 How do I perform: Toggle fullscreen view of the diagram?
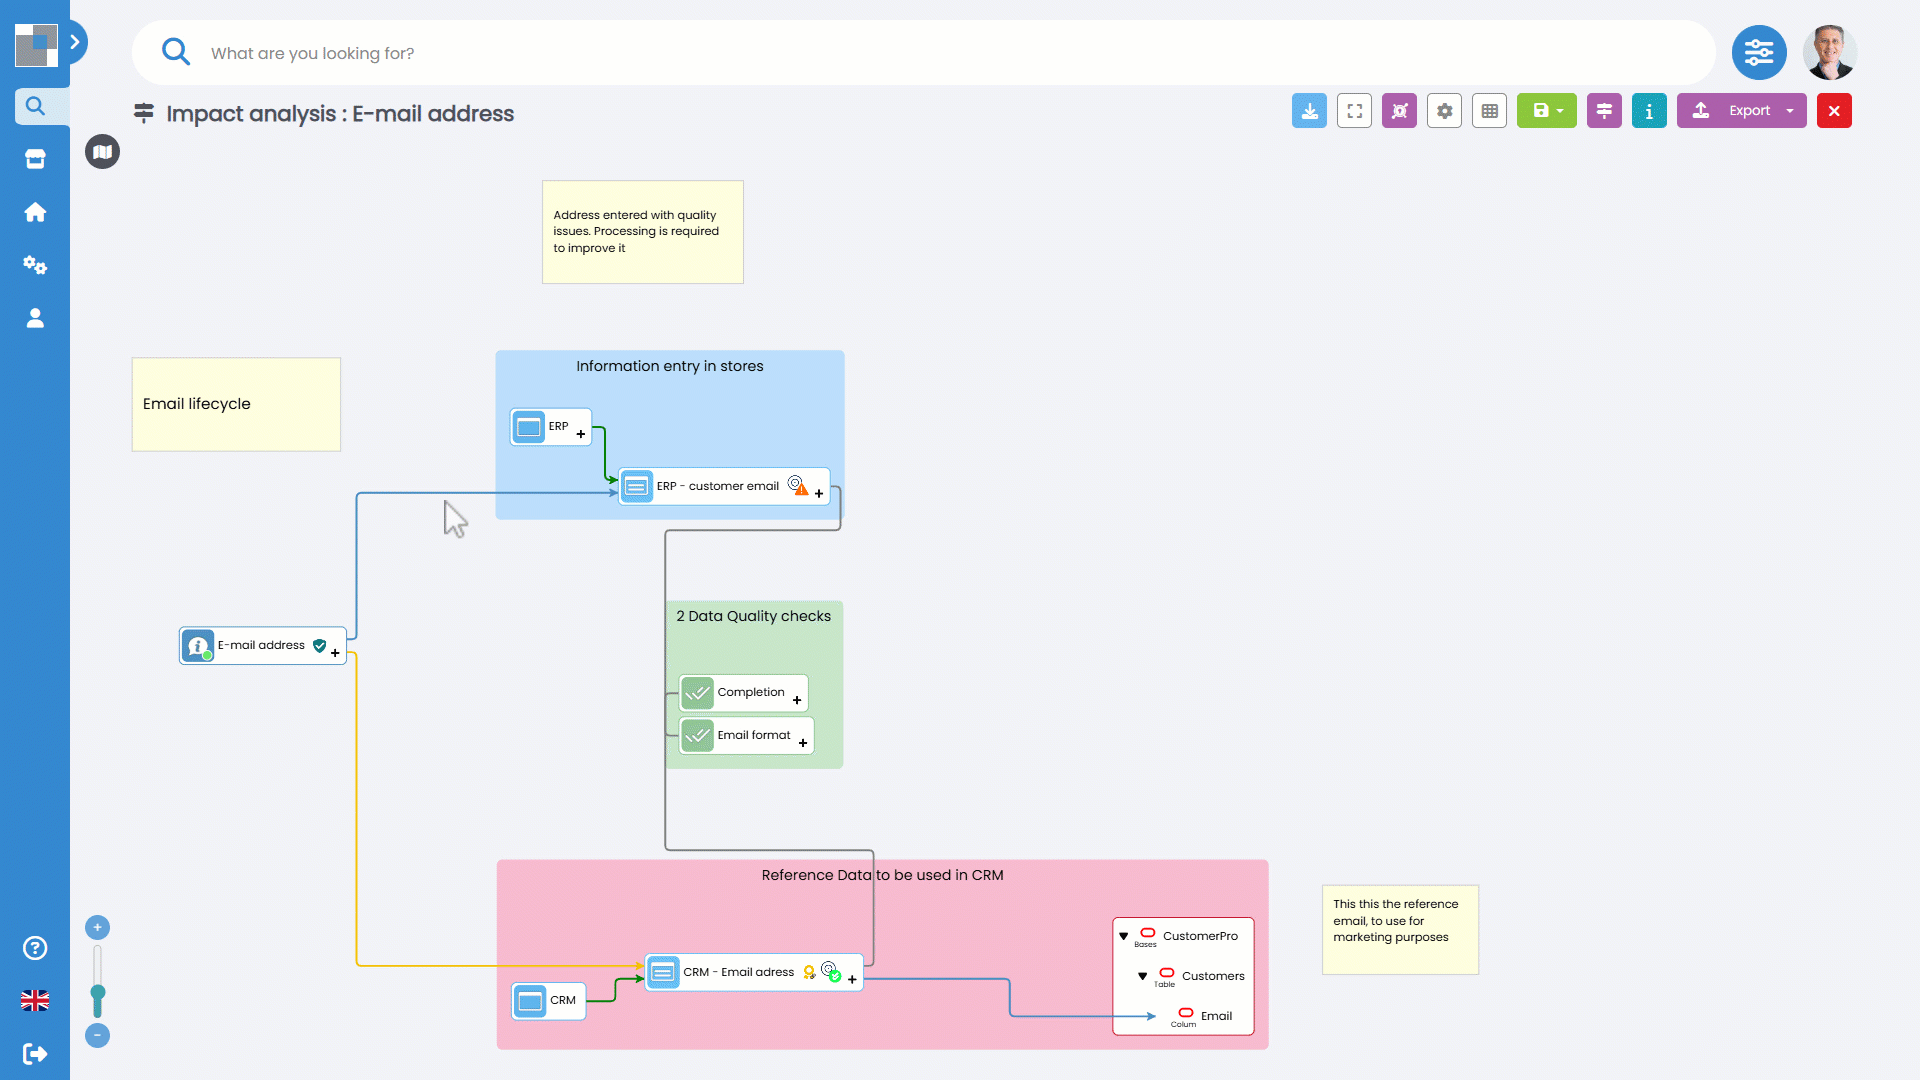1354,111
